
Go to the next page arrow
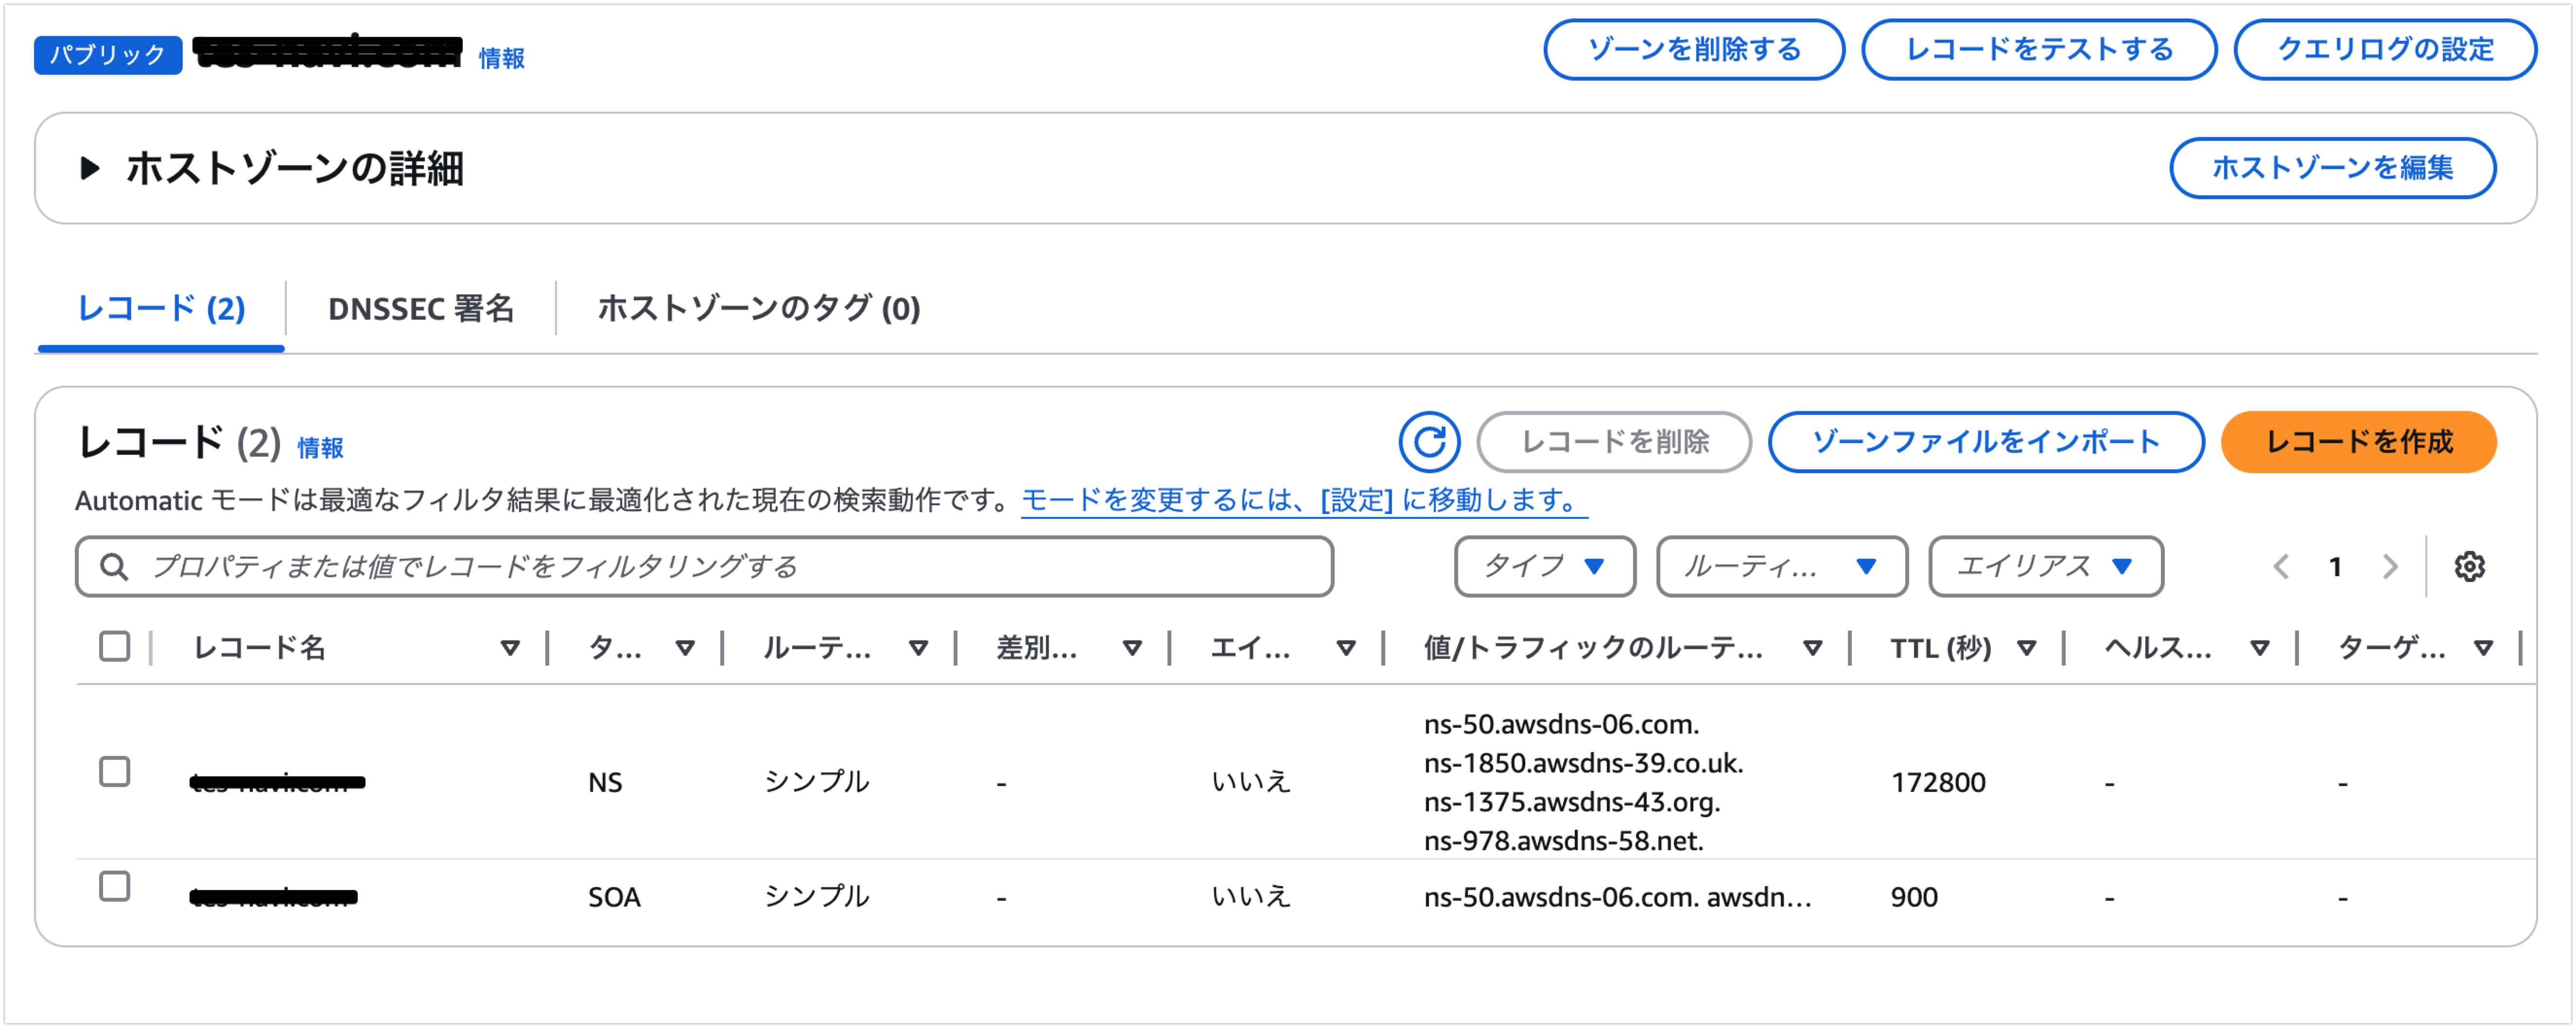tap(2390, 566)
